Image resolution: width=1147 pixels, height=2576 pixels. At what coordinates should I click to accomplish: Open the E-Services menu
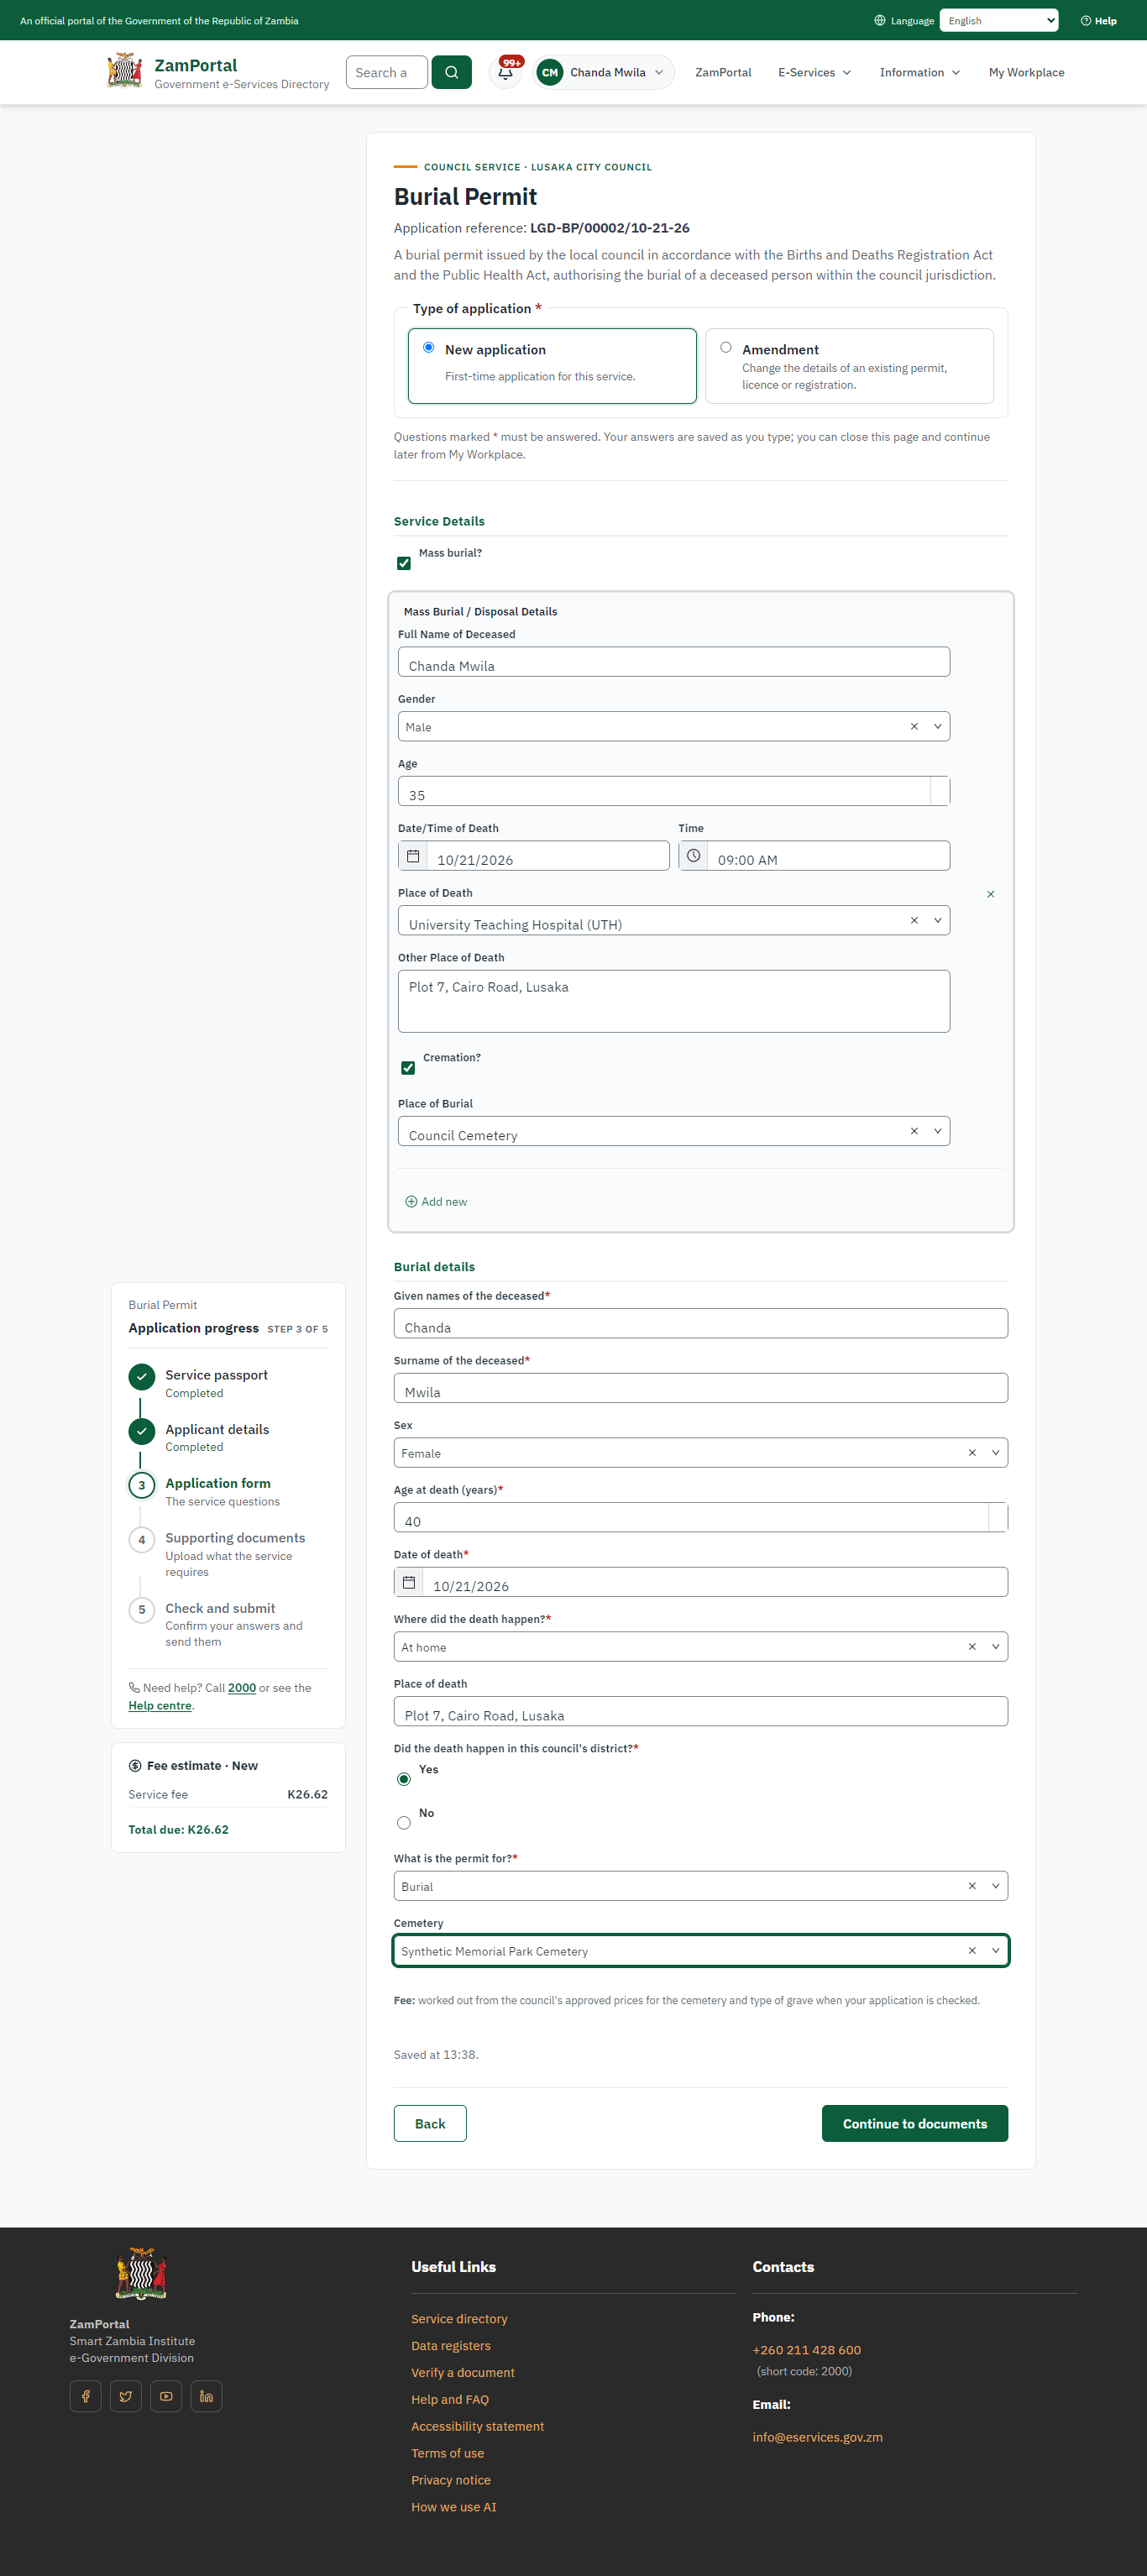point(815,72)
